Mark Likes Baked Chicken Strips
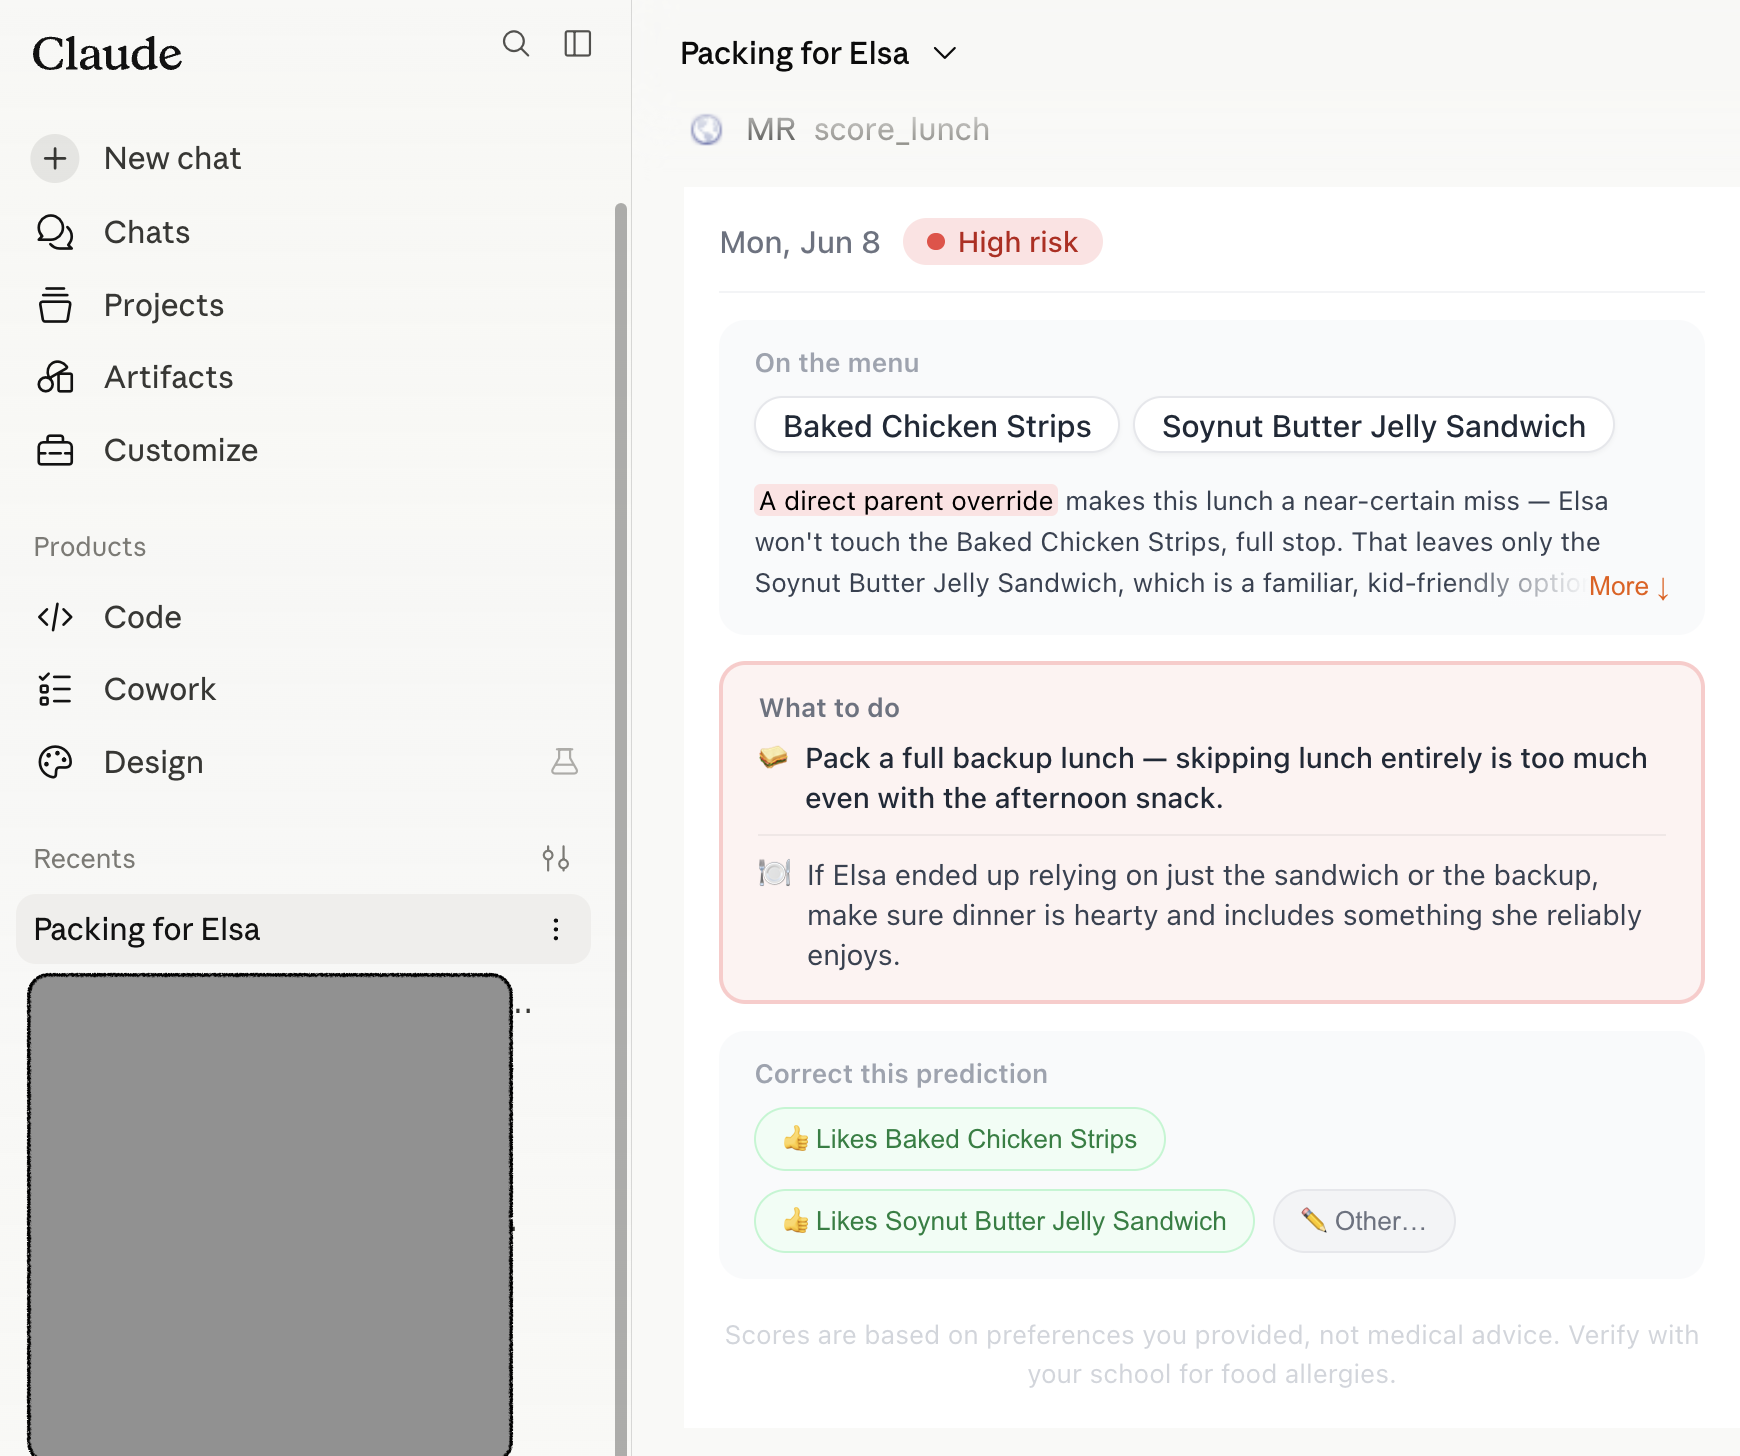 pyautogui.click(x=959, y=1139)
